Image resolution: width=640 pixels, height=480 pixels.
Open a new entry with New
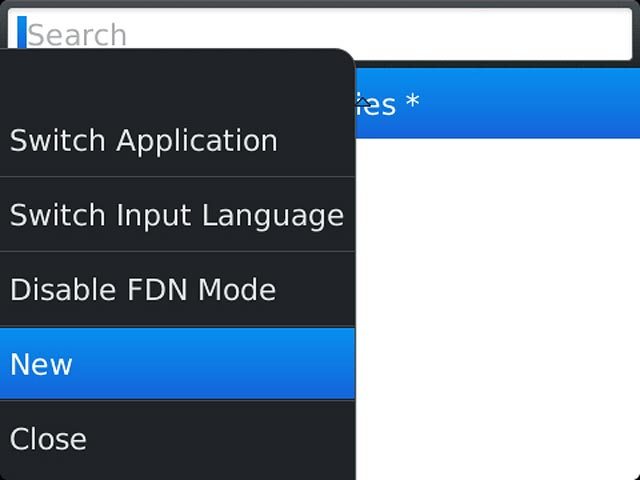tap(177, 364)
